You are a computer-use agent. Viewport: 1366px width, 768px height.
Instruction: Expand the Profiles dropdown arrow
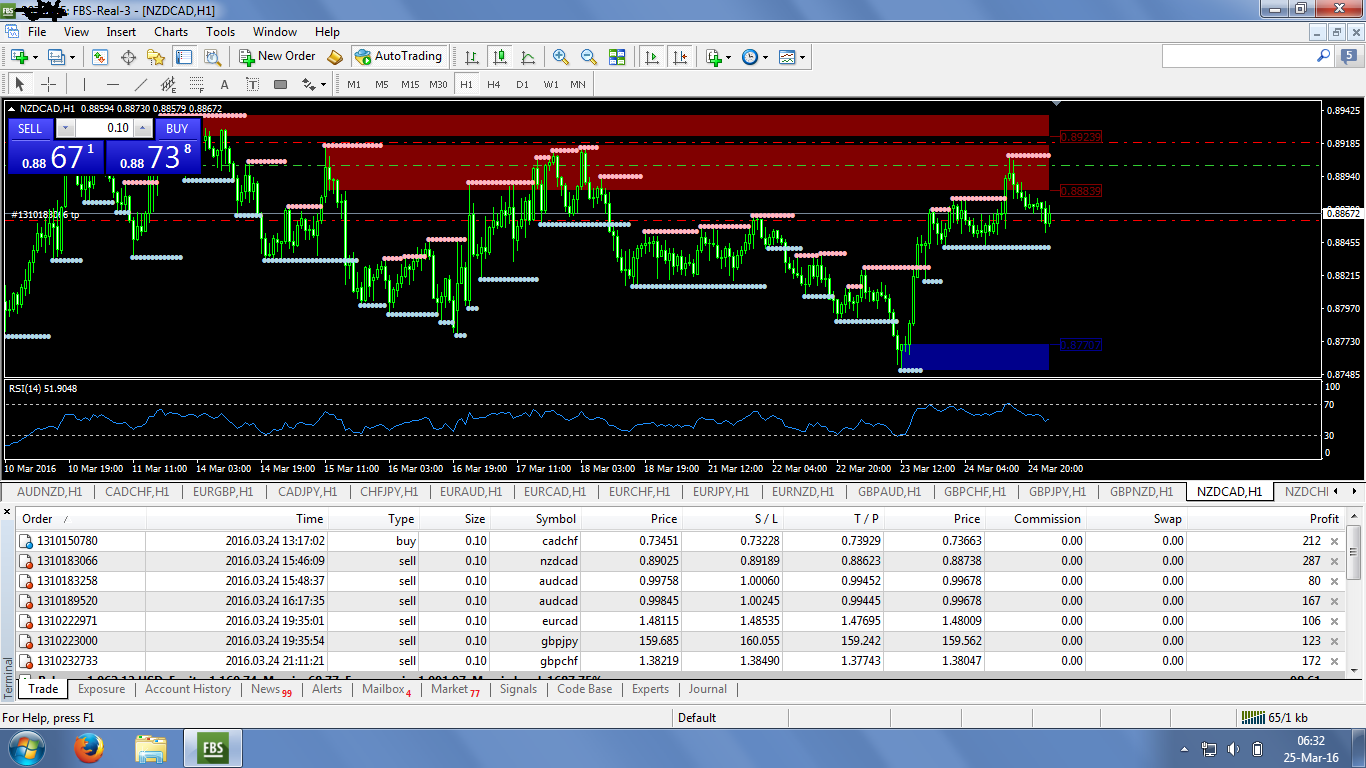[x=72, y=57]
